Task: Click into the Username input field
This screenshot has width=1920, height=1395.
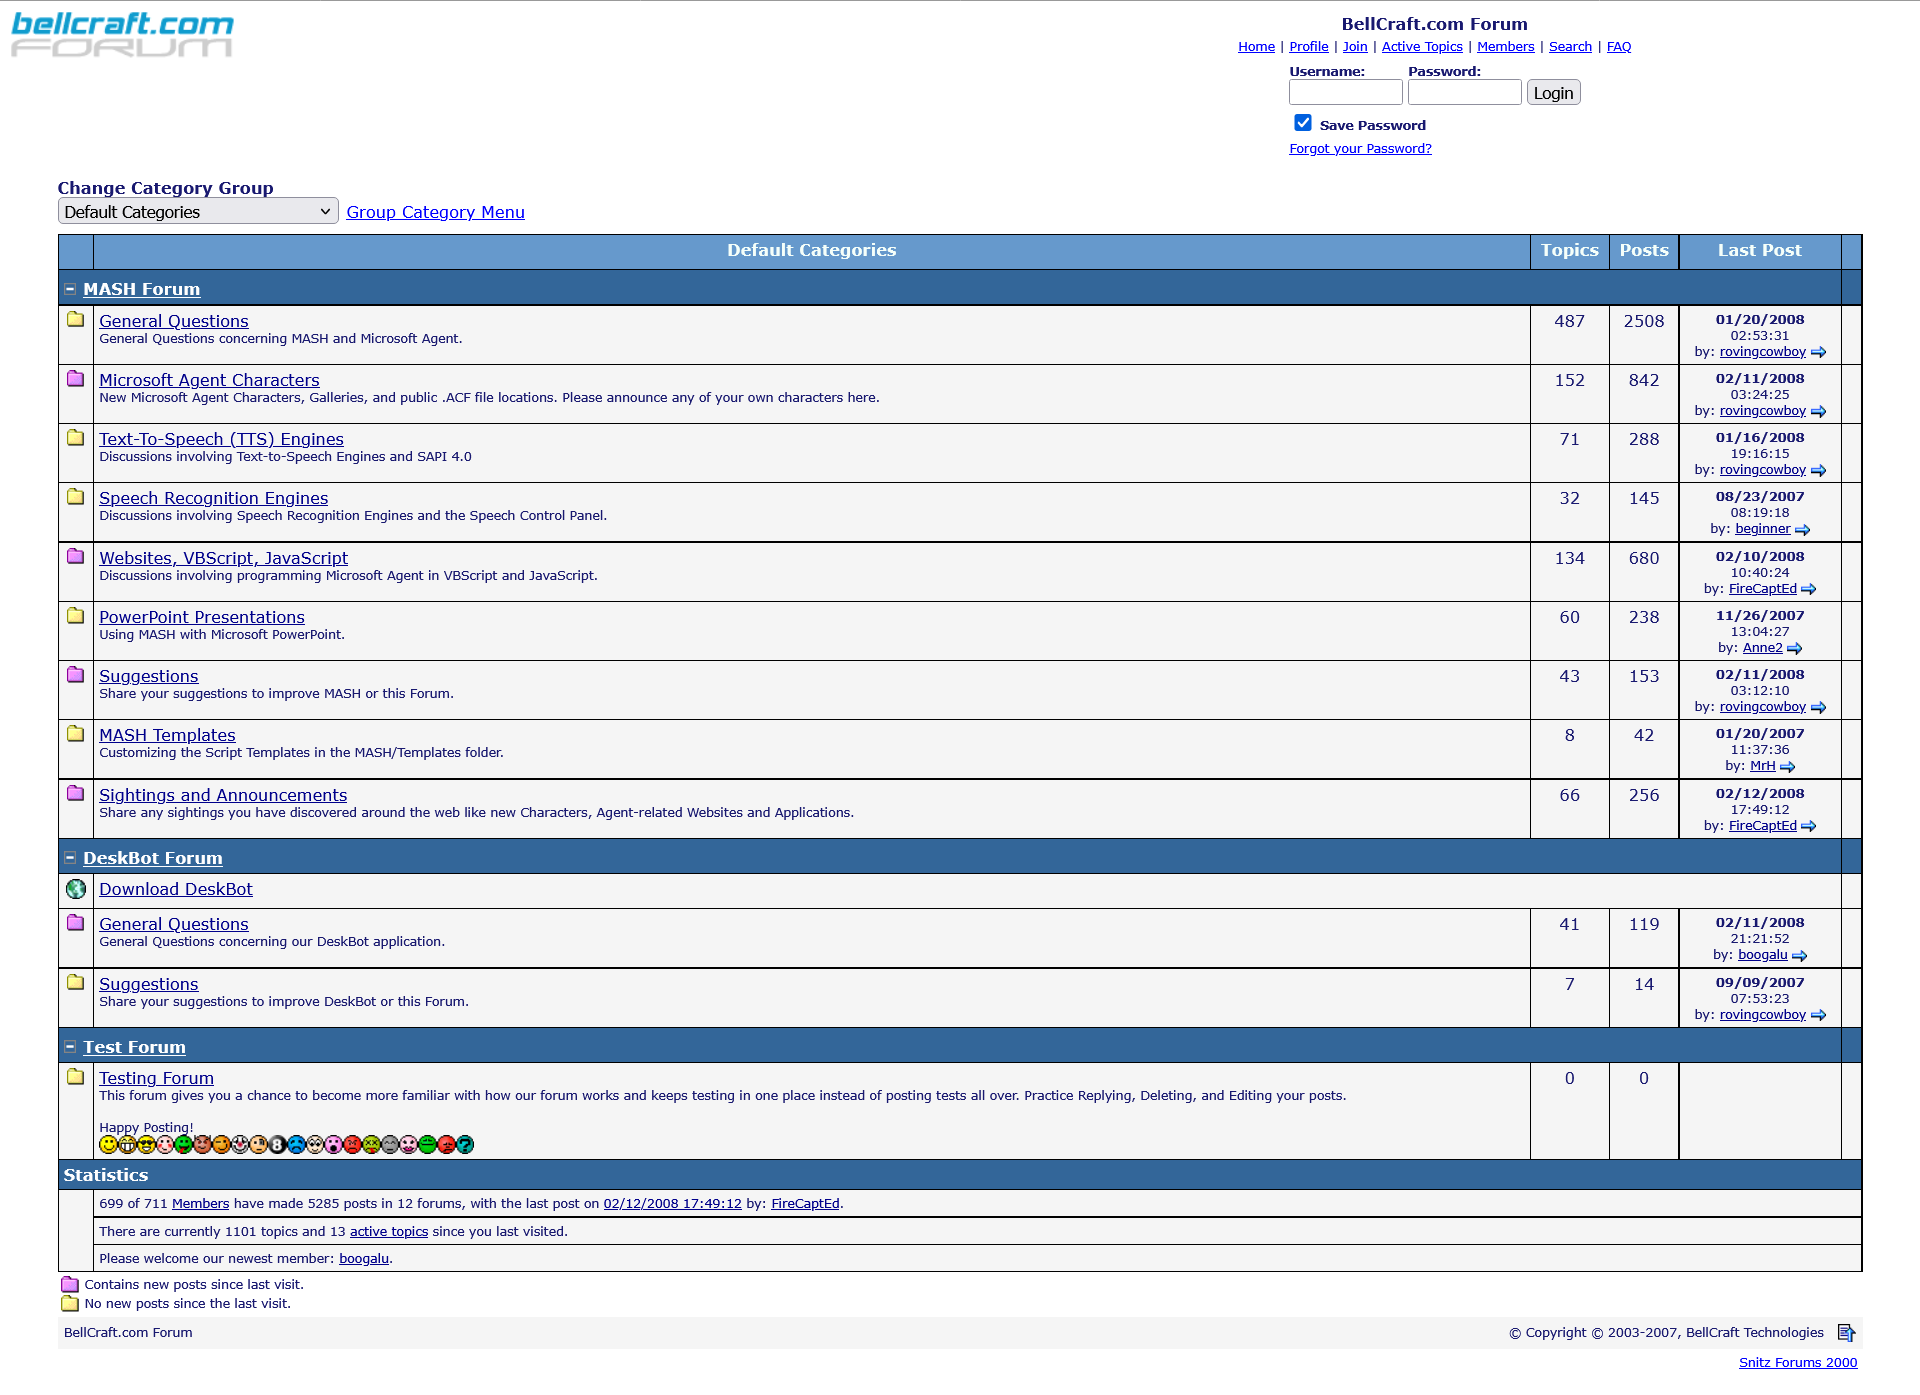Action: pyautogui.click(x=1345, y=93)
